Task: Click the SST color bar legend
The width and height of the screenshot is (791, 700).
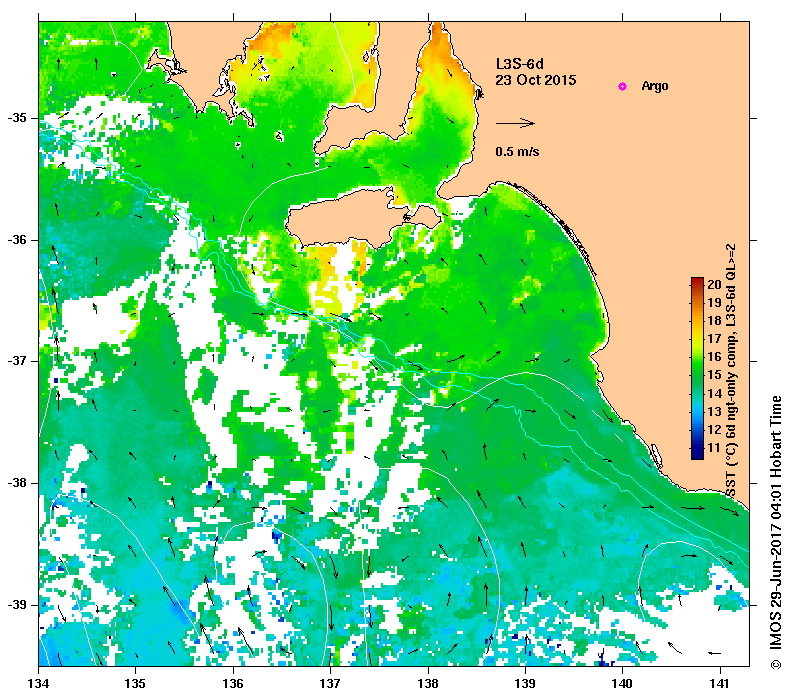Action: 697,368
